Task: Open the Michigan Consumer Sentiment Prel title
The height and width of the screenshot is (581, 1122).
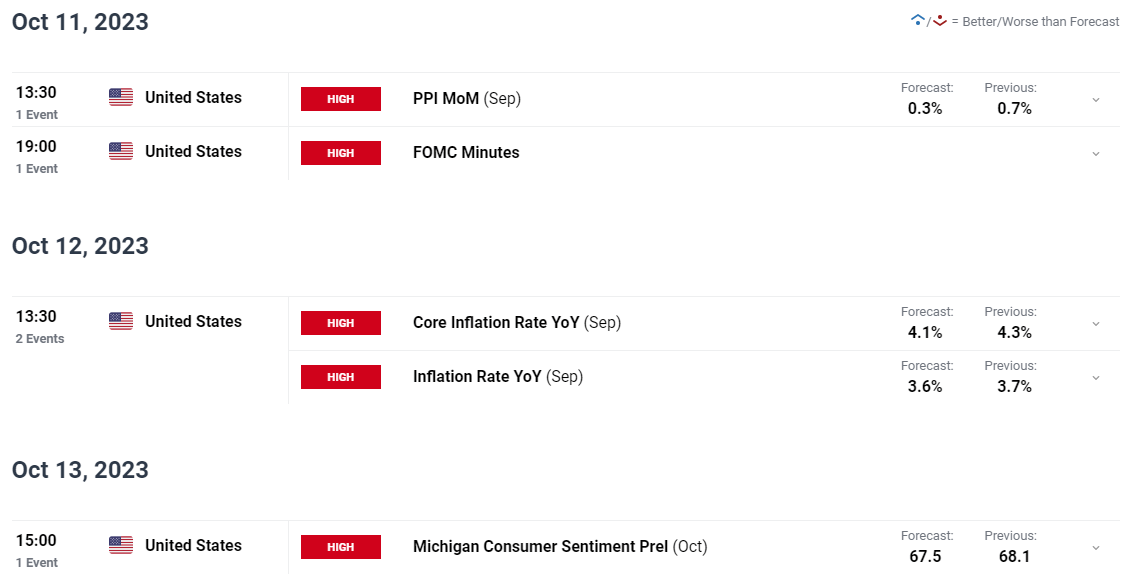Action: pos(541,547)
